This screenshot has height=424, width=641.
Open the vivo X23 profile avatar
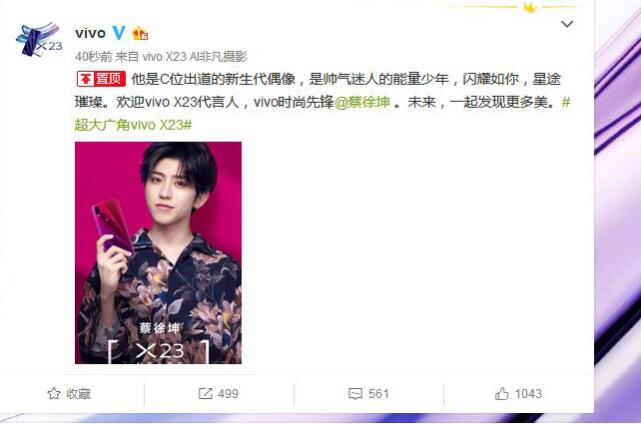39,39
